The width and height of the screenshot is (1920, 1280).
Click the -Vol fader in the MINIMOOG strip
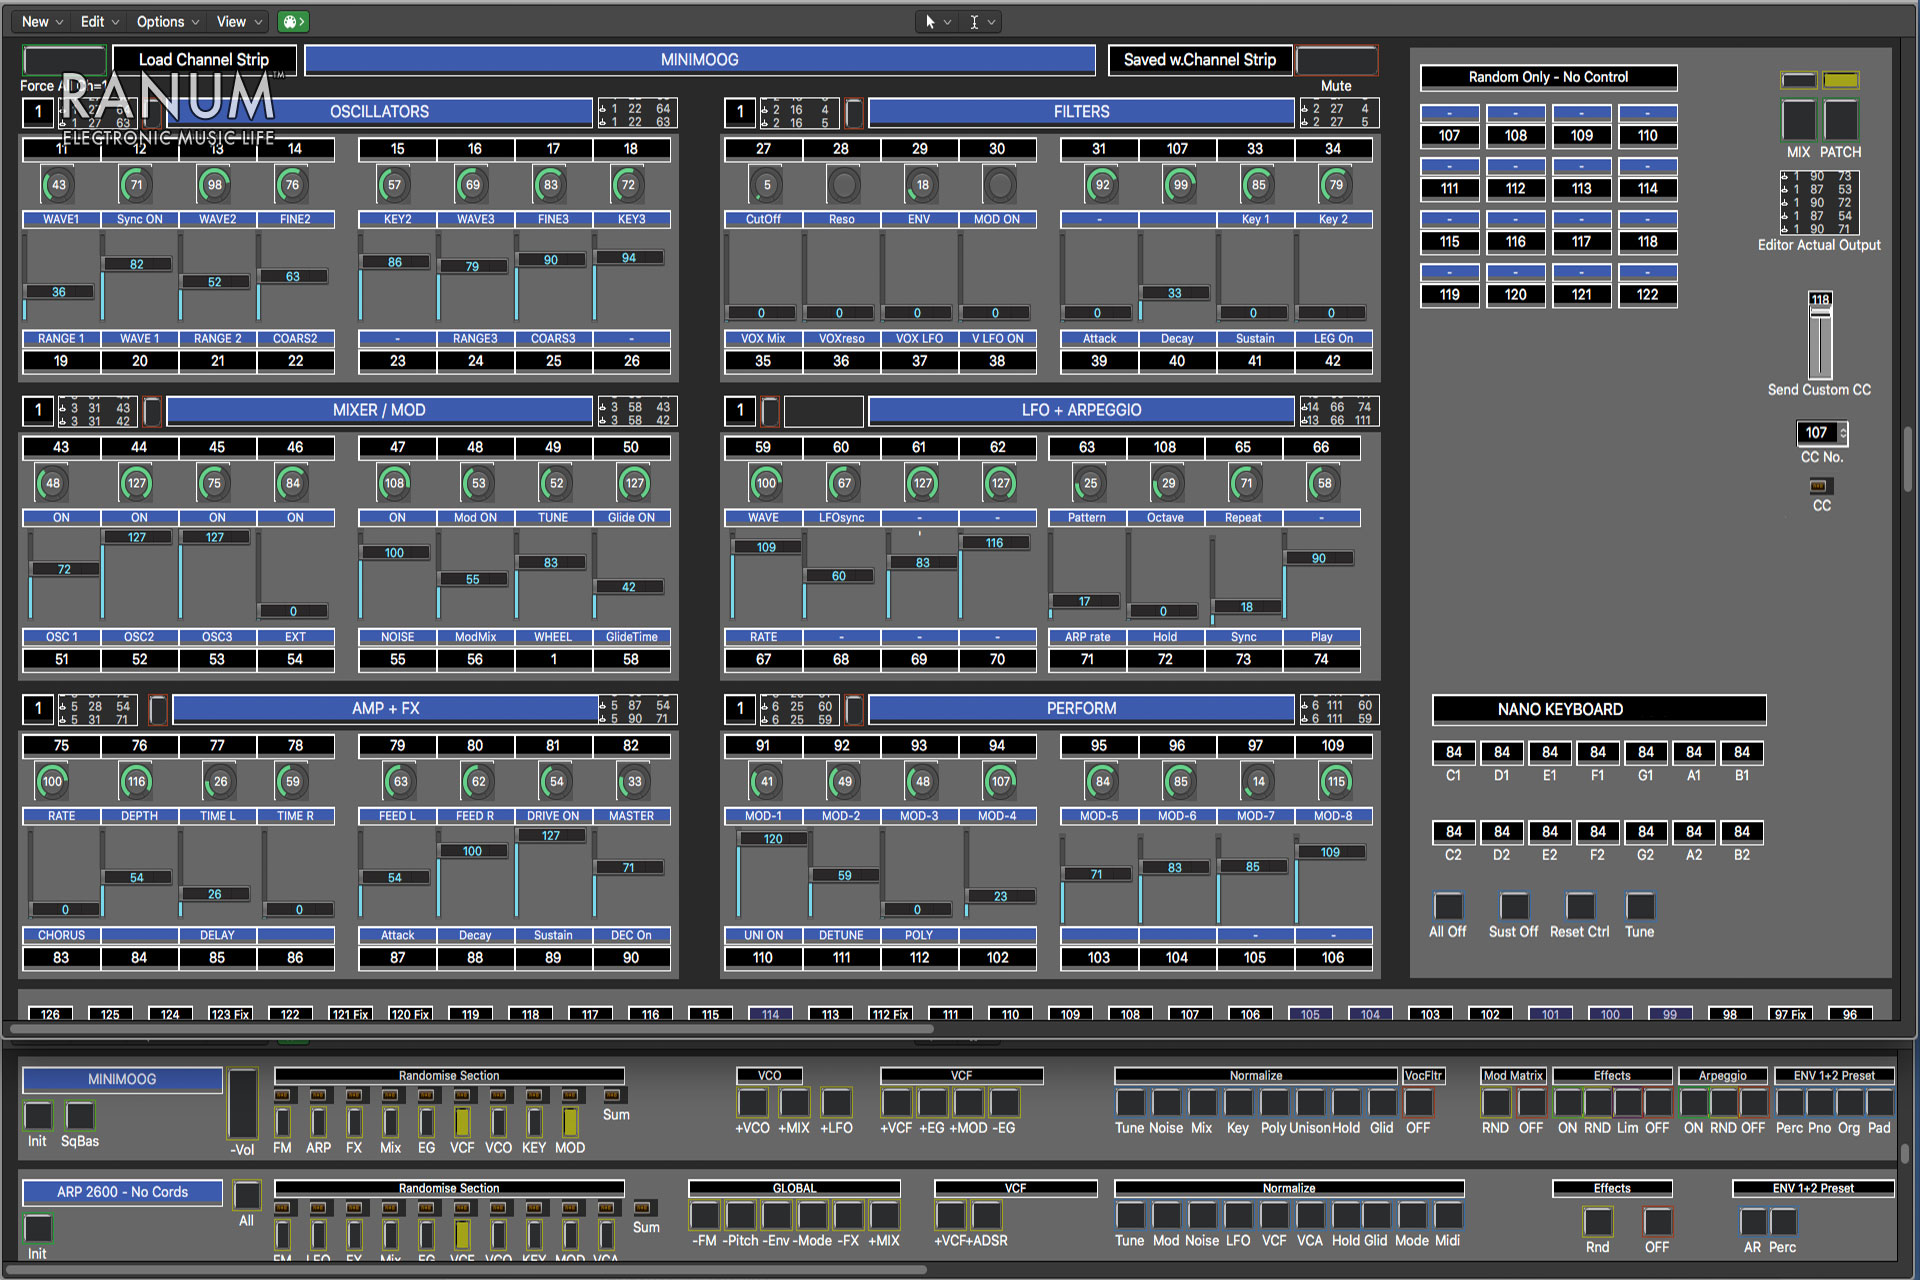[x=243, y=1103]
